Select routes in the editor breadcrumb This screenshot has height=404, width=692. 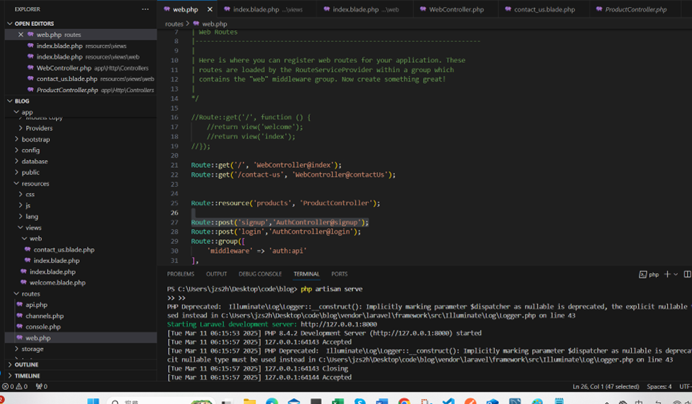click(x=174, y=24)
